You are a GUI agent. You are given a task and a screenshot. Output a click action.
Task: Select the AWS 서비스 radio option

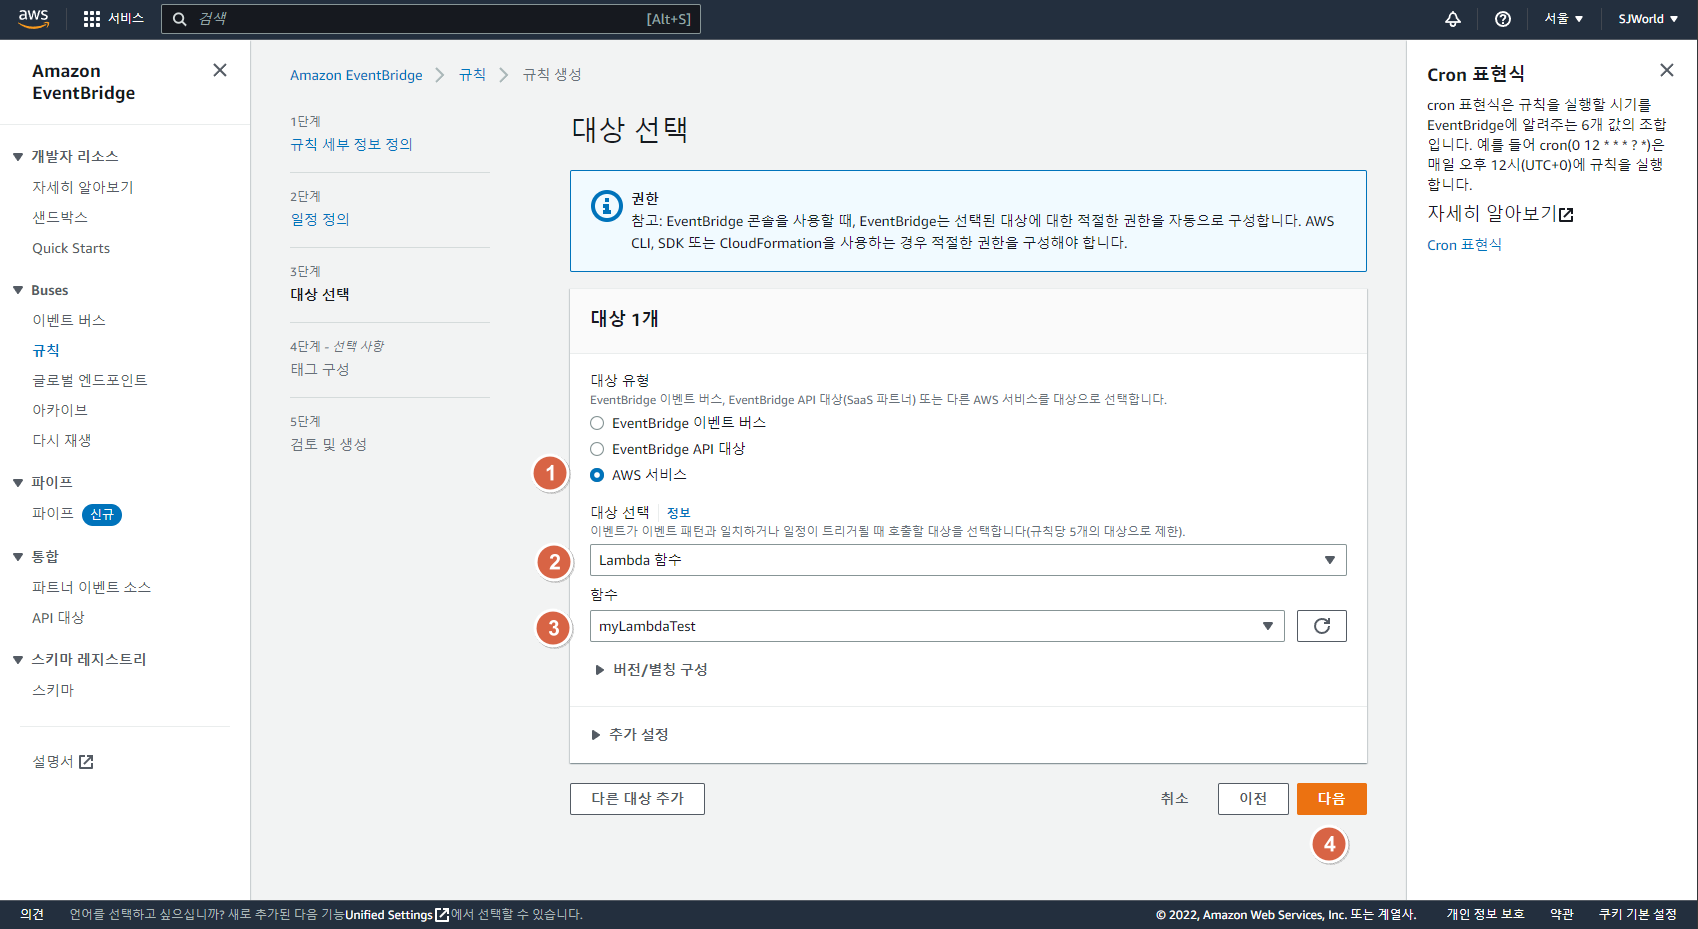click(x=597, y=475)
